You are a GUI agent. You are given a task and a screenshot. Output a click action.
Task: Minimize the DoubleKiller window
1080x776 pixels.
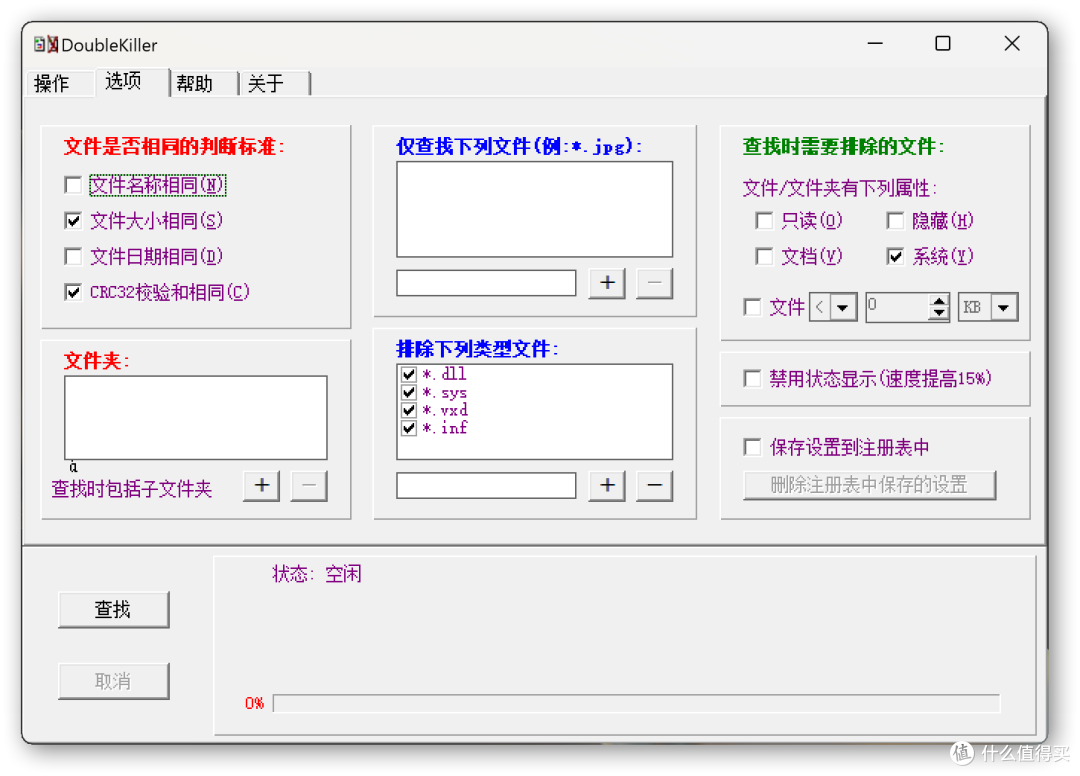(875, 44)
